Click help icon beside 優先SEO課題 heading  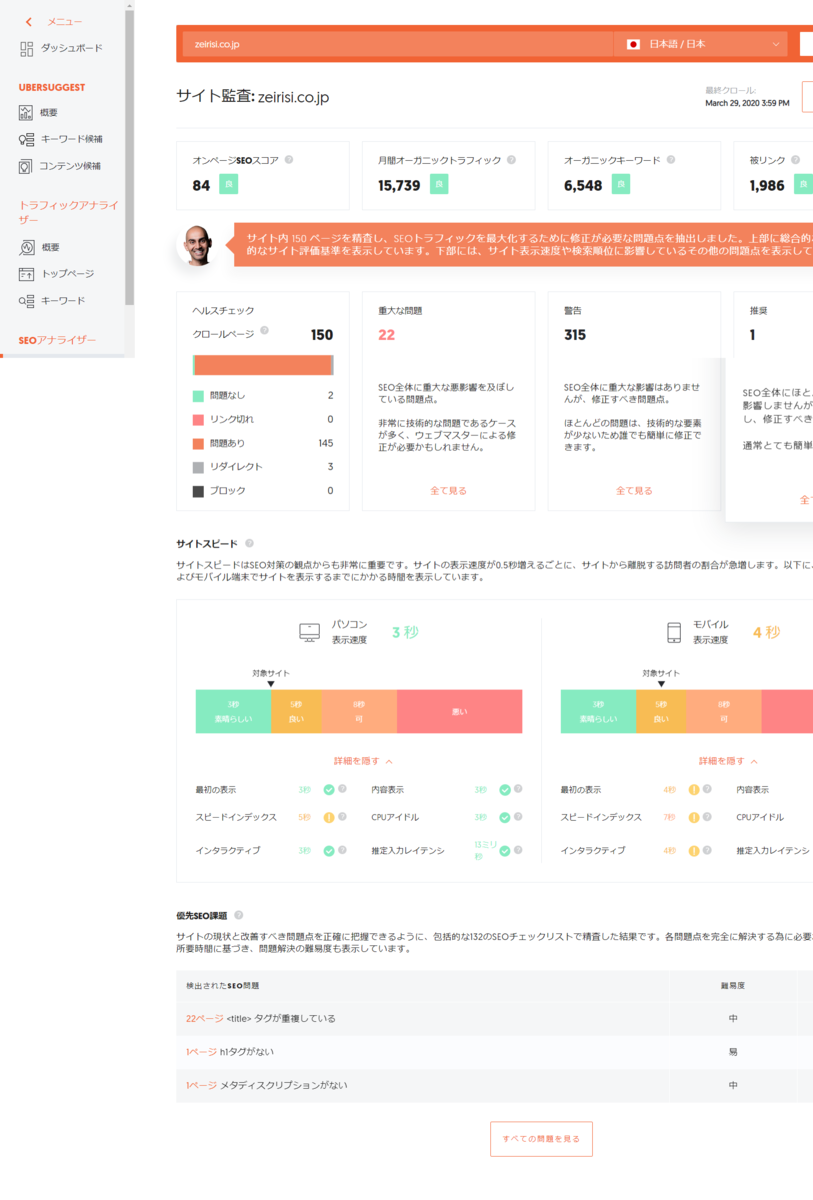tap(238, 915)
